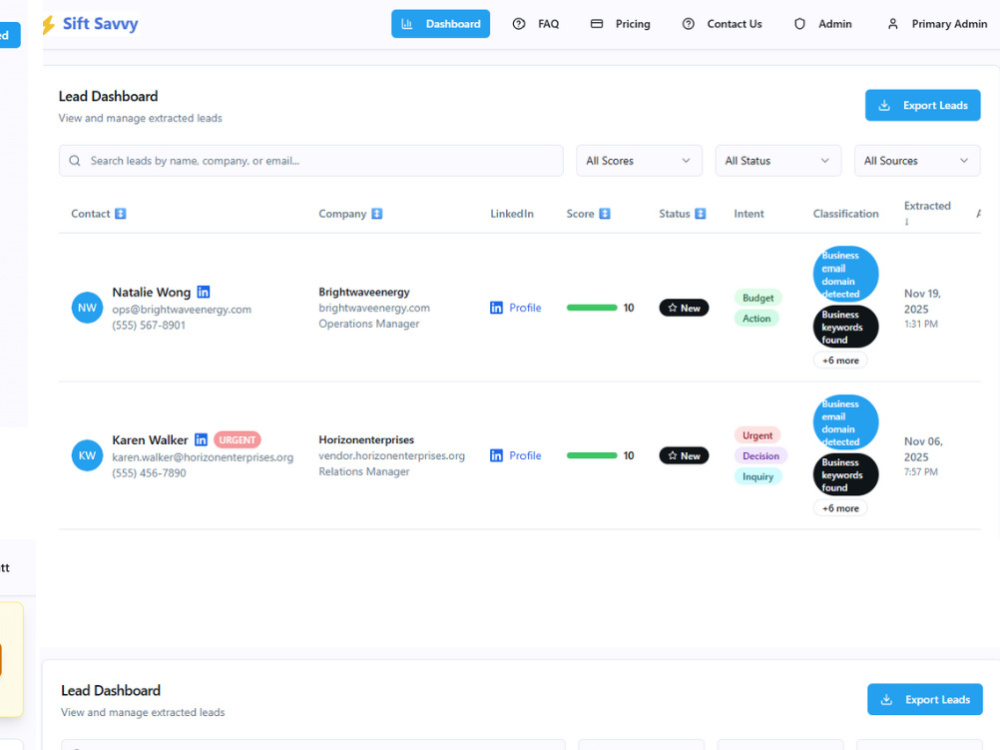Click the Contact Us help icon
Image resolution: width=1000 pixels, height=750 pixels.
(688, 24)
